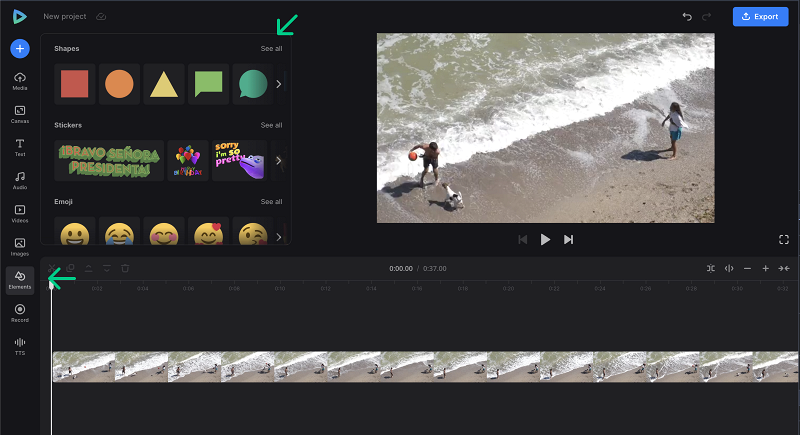Click the 0:00.00 current time display
This screenshot has height=435, width=800.
(401, 269)
